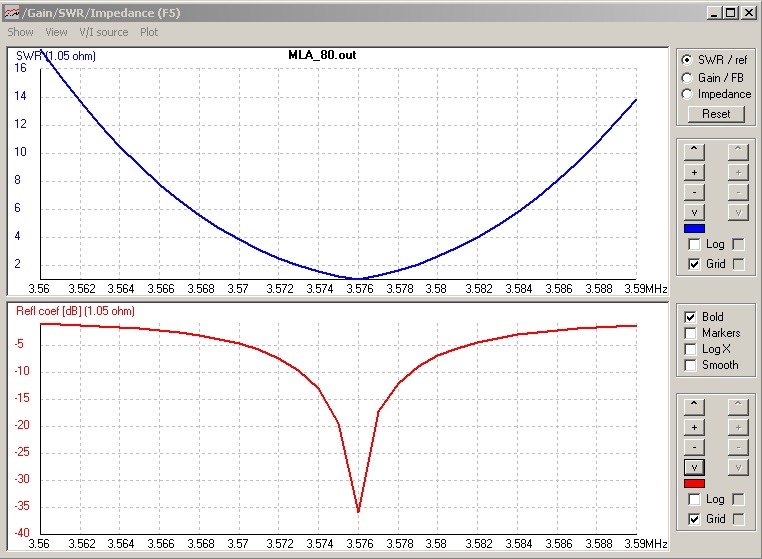Click the red Refl coef color swatch
The height and width of the screenshot is (559, 762).
(695, 484)
